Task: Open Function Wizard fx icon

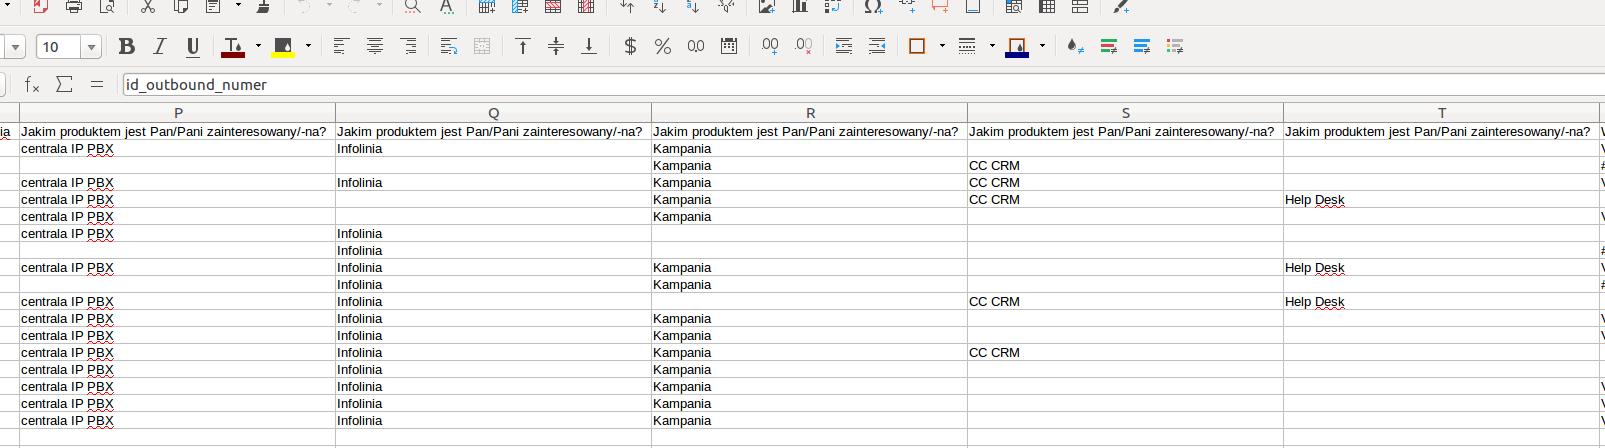Action: (x=32, y=85)
